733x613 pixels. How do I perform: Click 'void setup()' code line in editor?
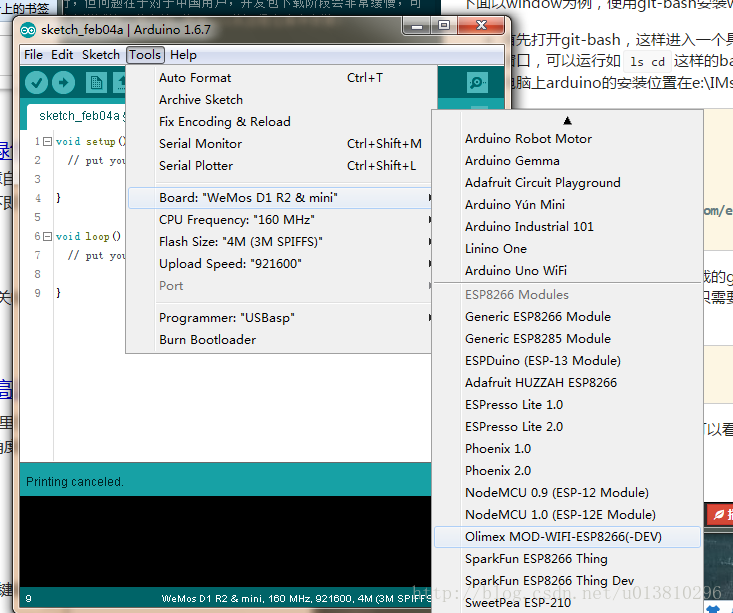[90, 141]
